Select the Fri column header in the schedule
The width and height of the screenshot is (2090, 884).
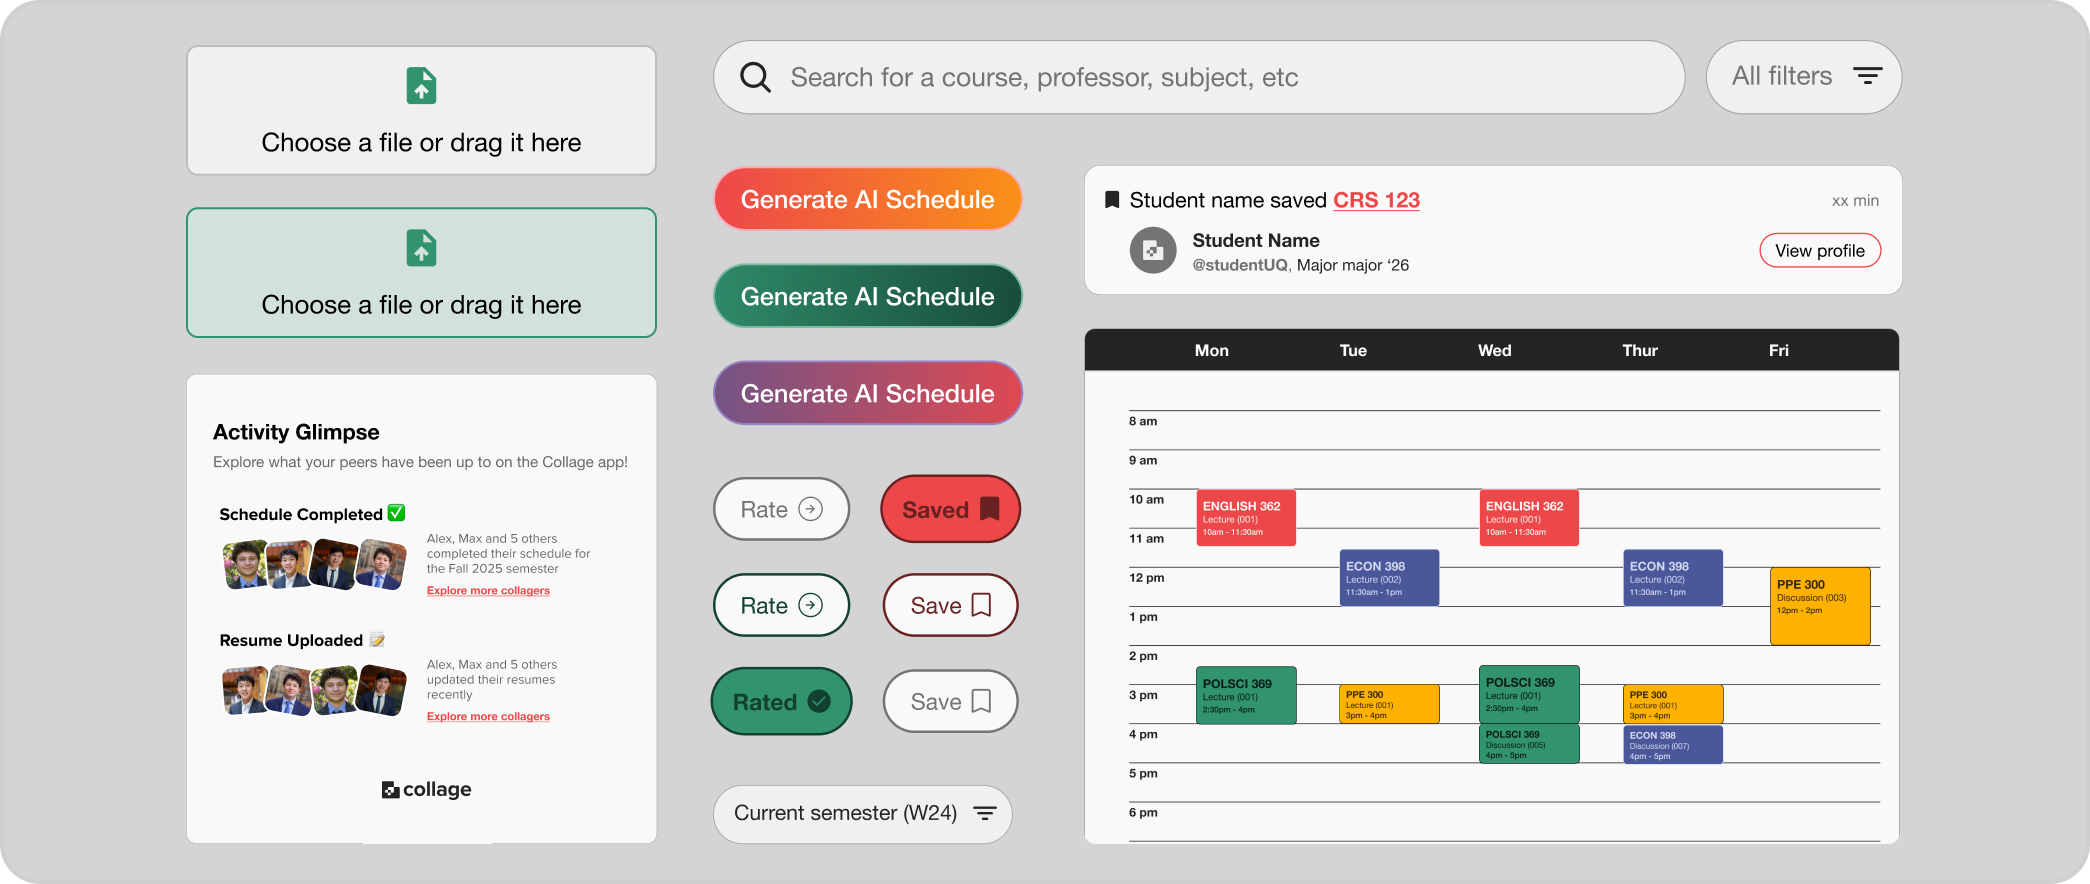click(x=1778, y=350)
